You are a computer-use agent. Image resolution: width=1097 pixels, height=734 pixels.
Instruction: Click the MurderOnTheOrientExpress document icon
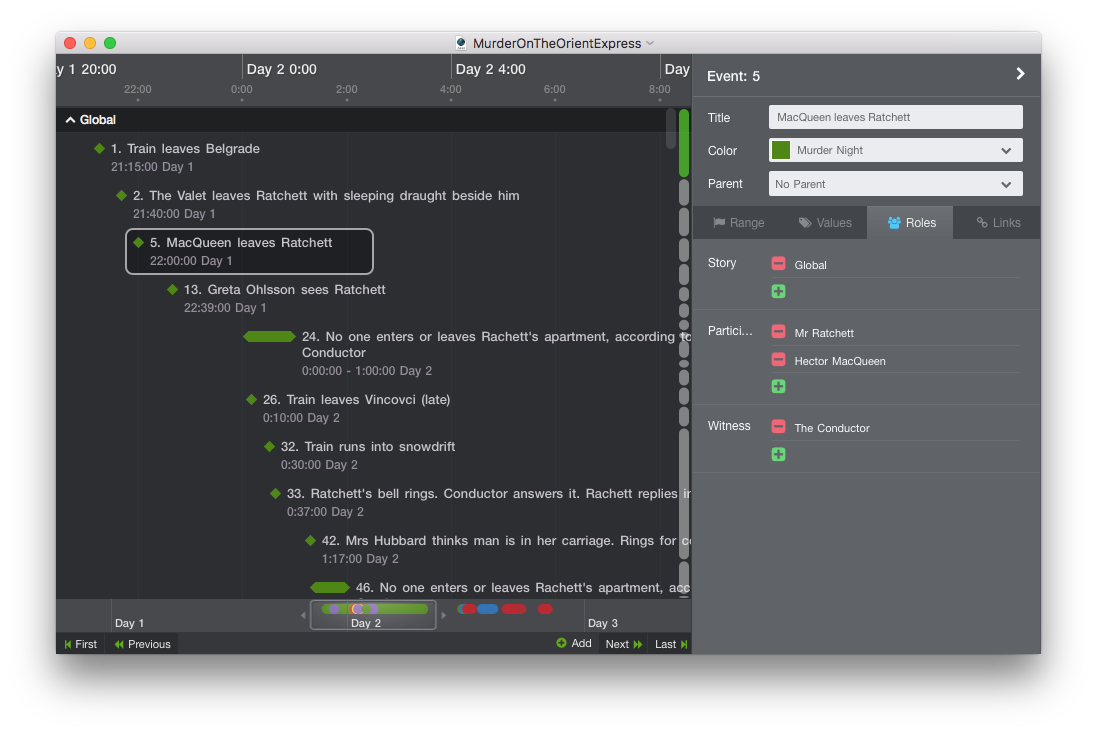click(x=461, y=43)
